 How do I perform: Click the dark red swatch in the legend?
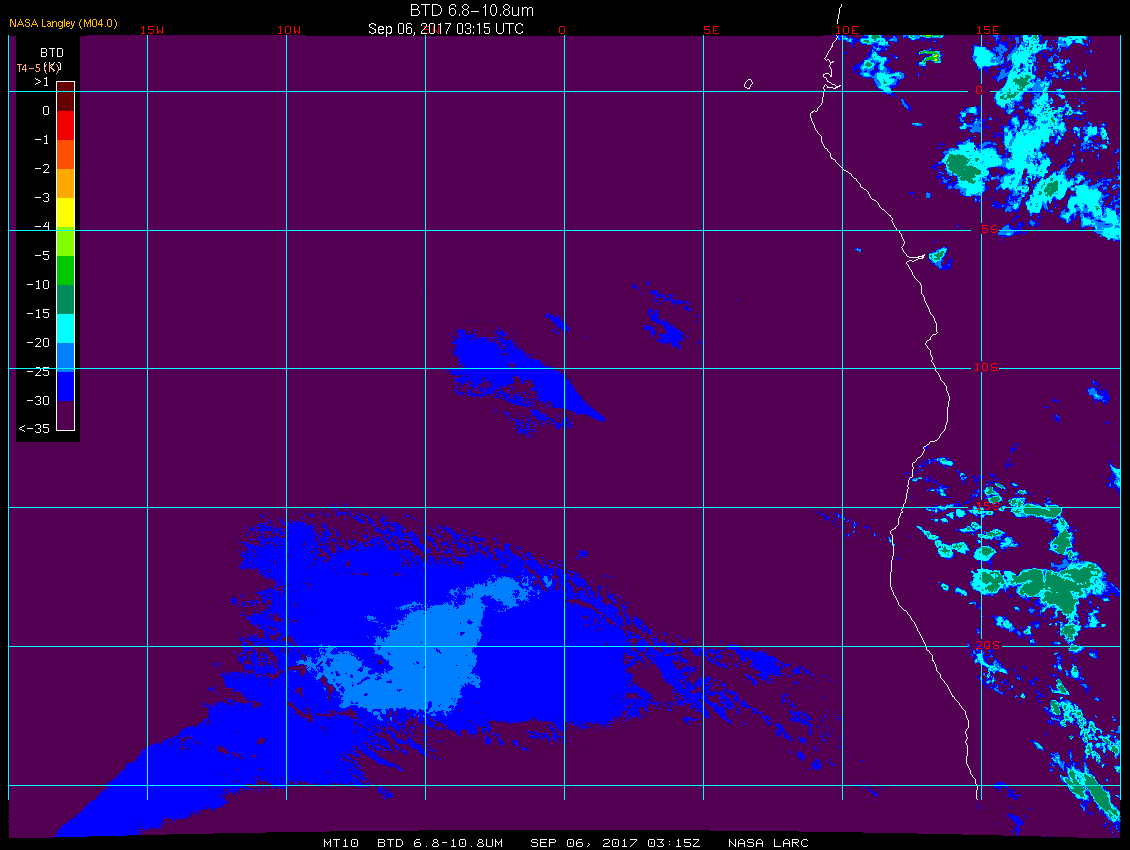point(66,97)
